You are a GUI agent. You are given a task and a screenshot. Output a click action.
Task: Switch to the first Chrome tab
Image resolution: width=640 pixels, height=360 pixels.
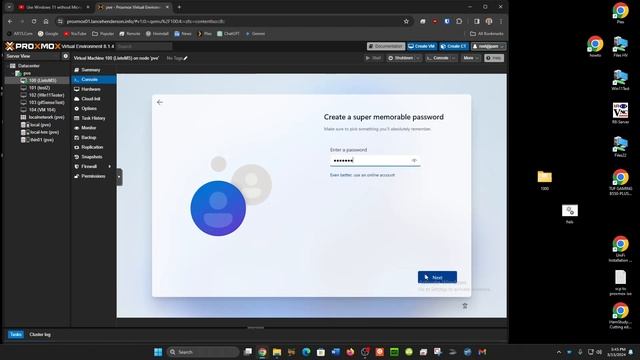pyautogui.click(x=53, y=7)
